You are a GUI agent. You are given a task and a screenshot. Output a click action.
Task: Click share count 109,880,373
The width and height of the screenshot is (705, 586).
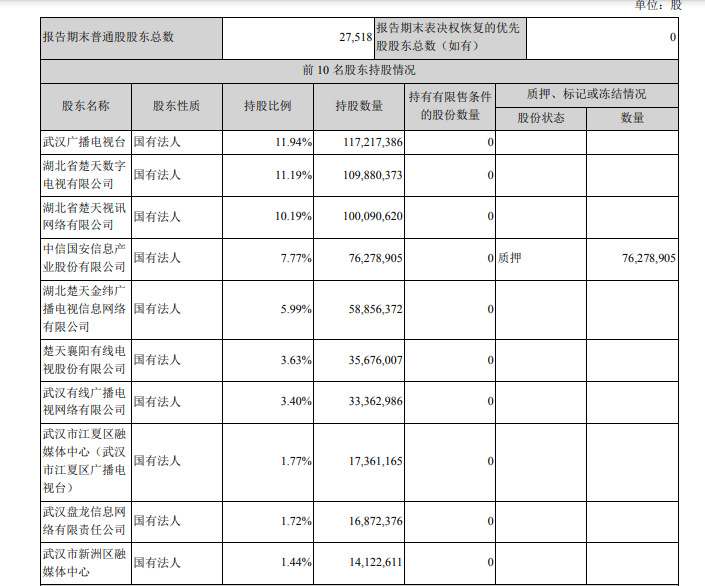[x=373, y=175]
